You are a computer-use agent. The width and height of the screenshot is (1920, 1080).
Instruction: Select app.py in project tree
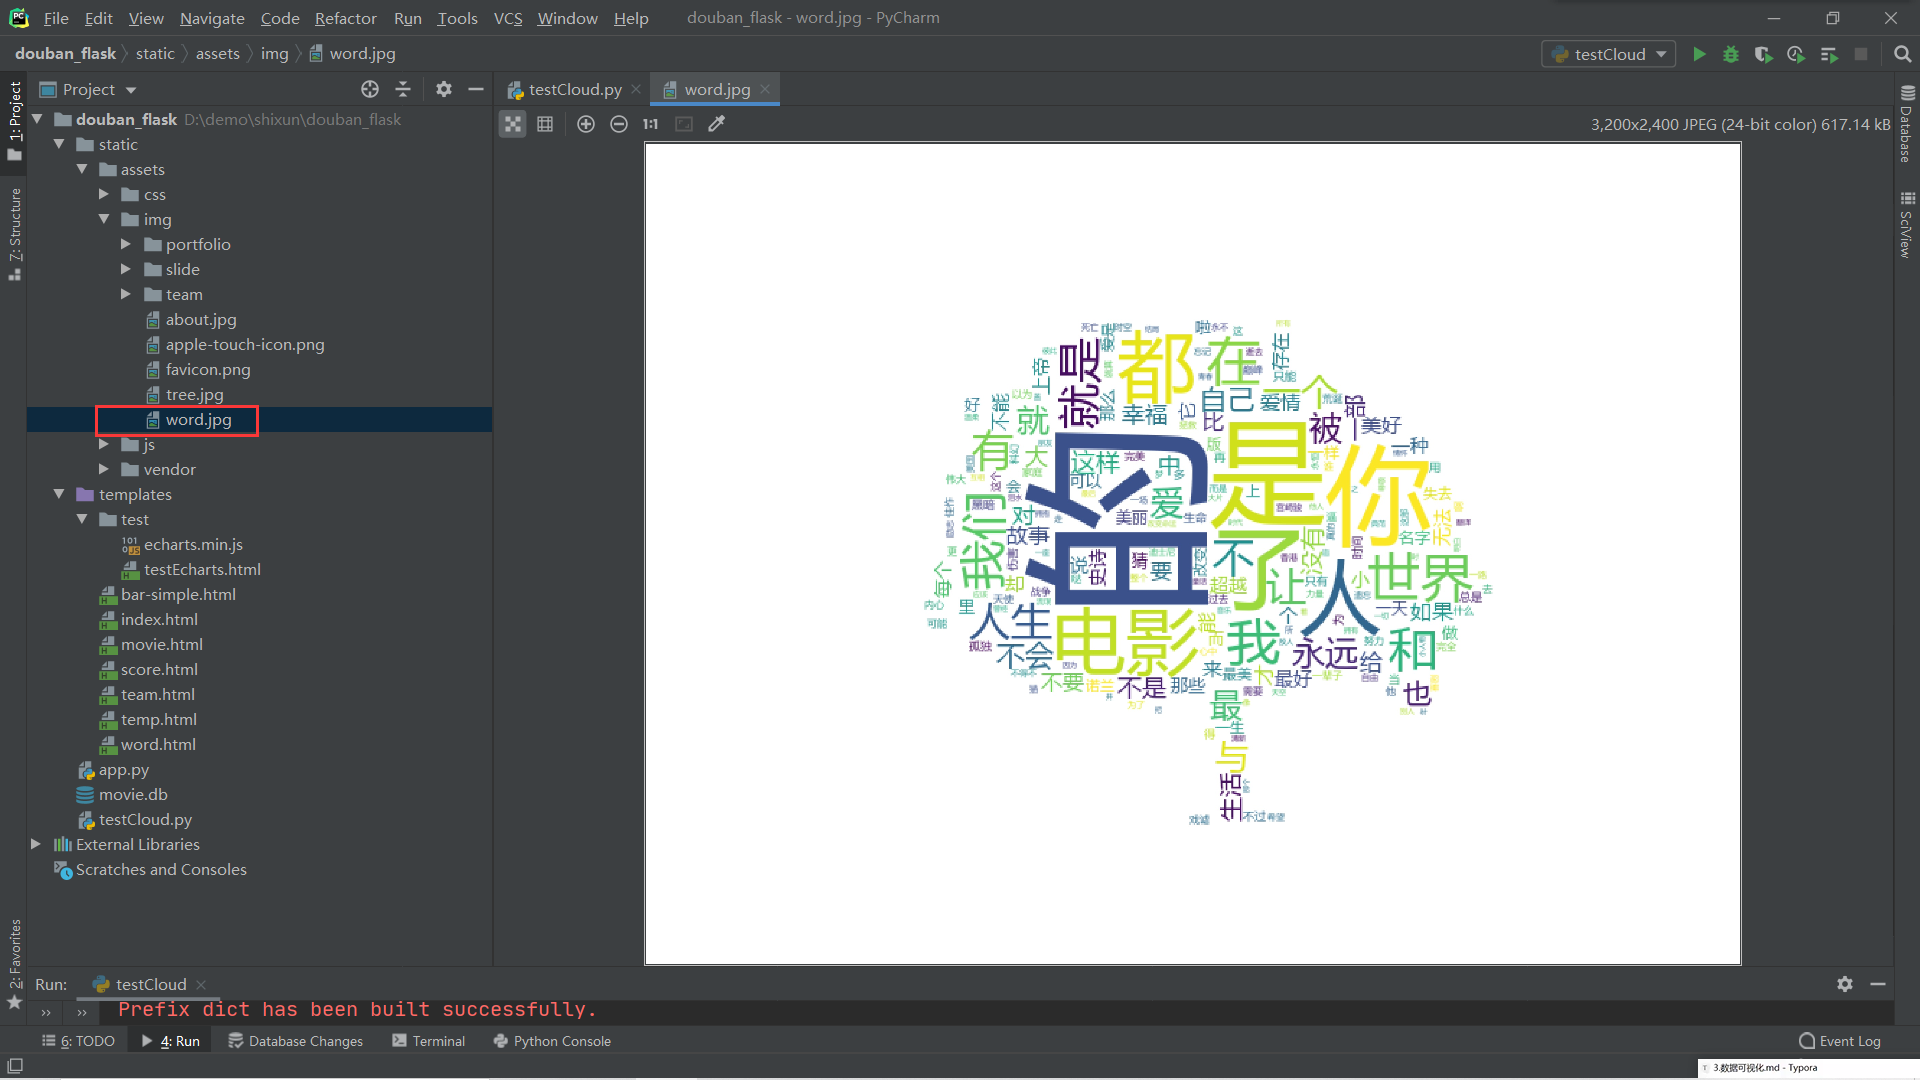pos(123,770)
